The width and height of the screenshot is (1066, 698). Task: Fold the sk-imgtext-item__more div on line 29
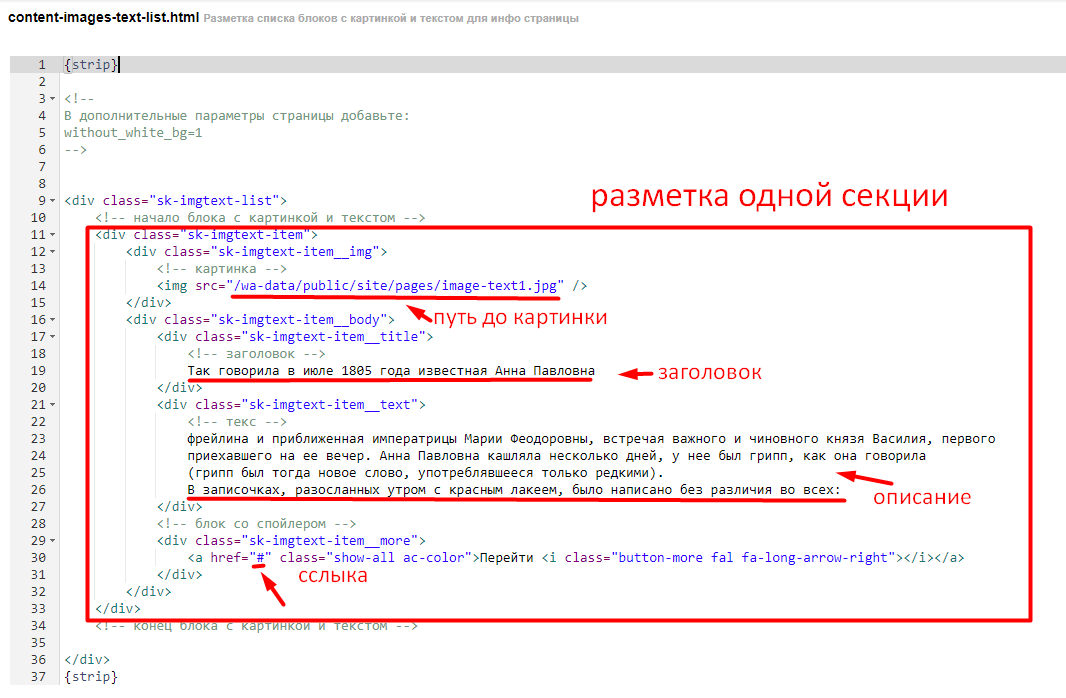pos(52,541)
